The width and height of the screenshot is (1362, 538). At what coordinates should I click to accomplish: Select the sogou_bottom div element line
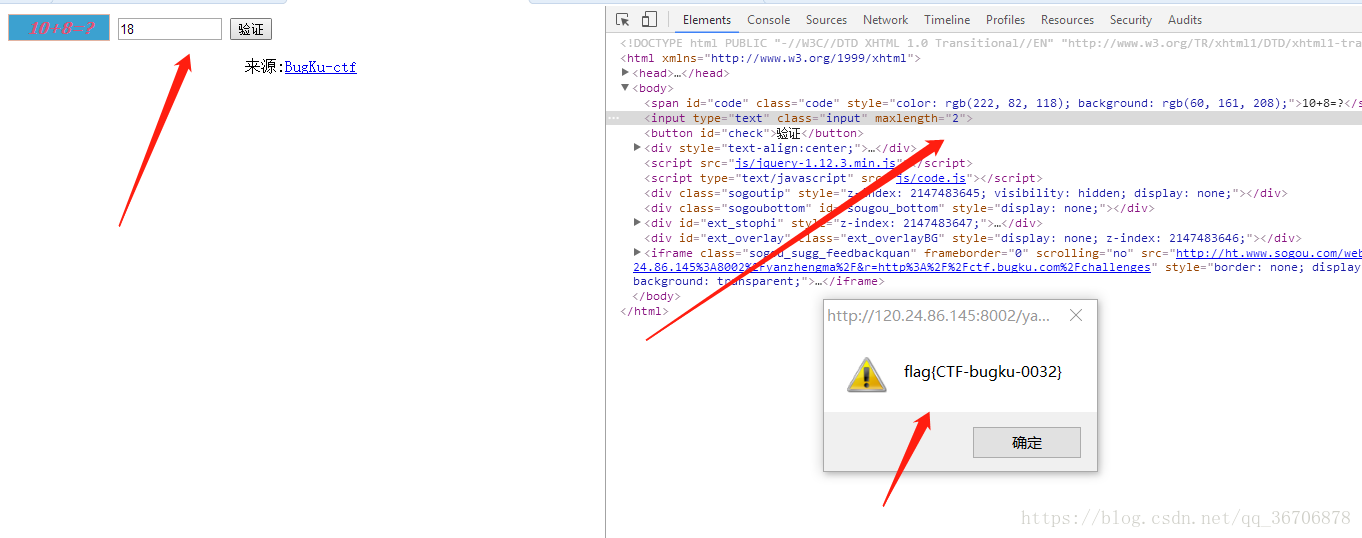[899, 208]
